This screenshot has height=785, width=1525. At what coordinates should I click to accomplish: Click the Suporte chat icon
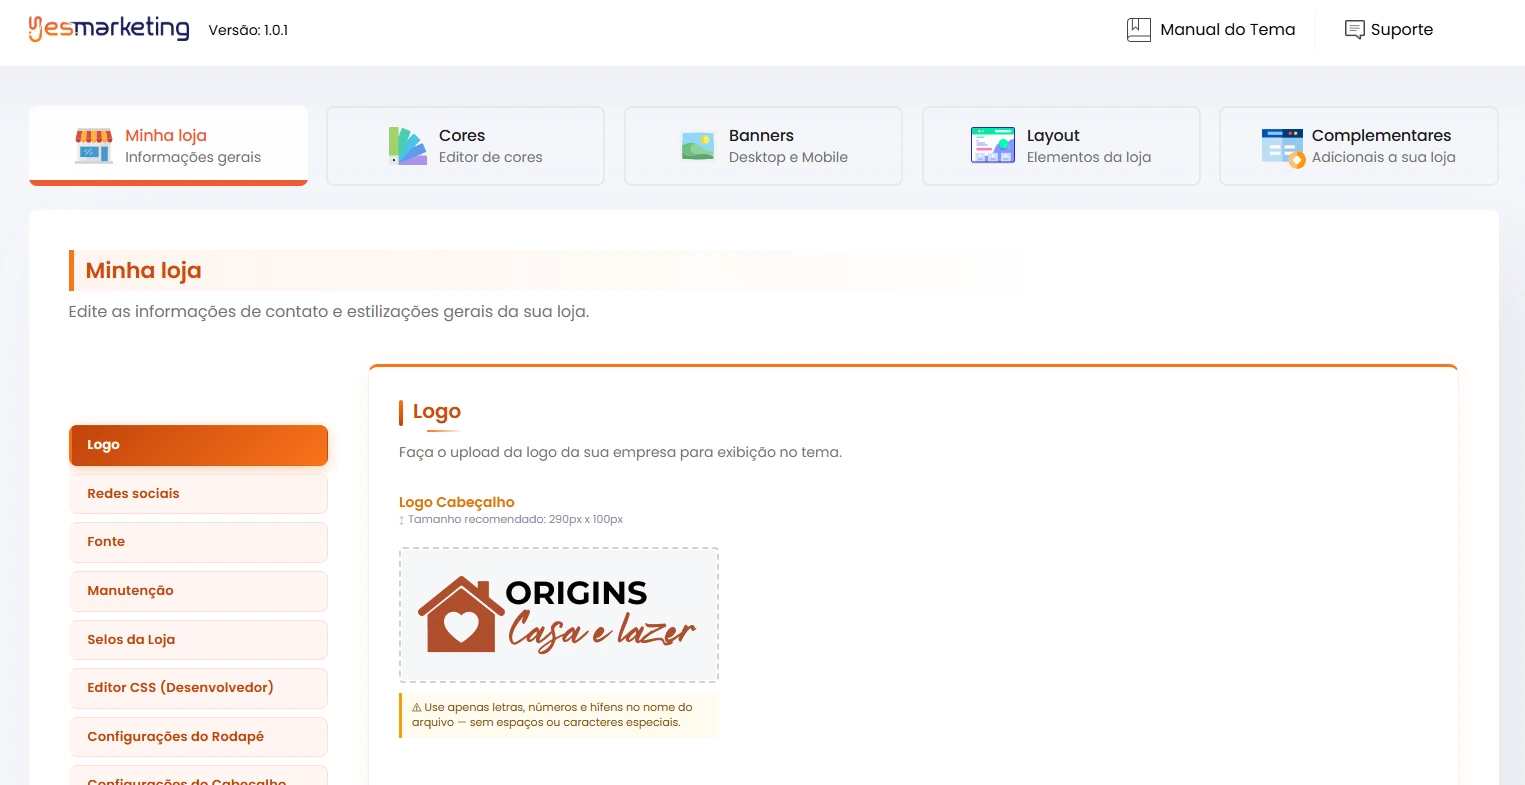1354,30
